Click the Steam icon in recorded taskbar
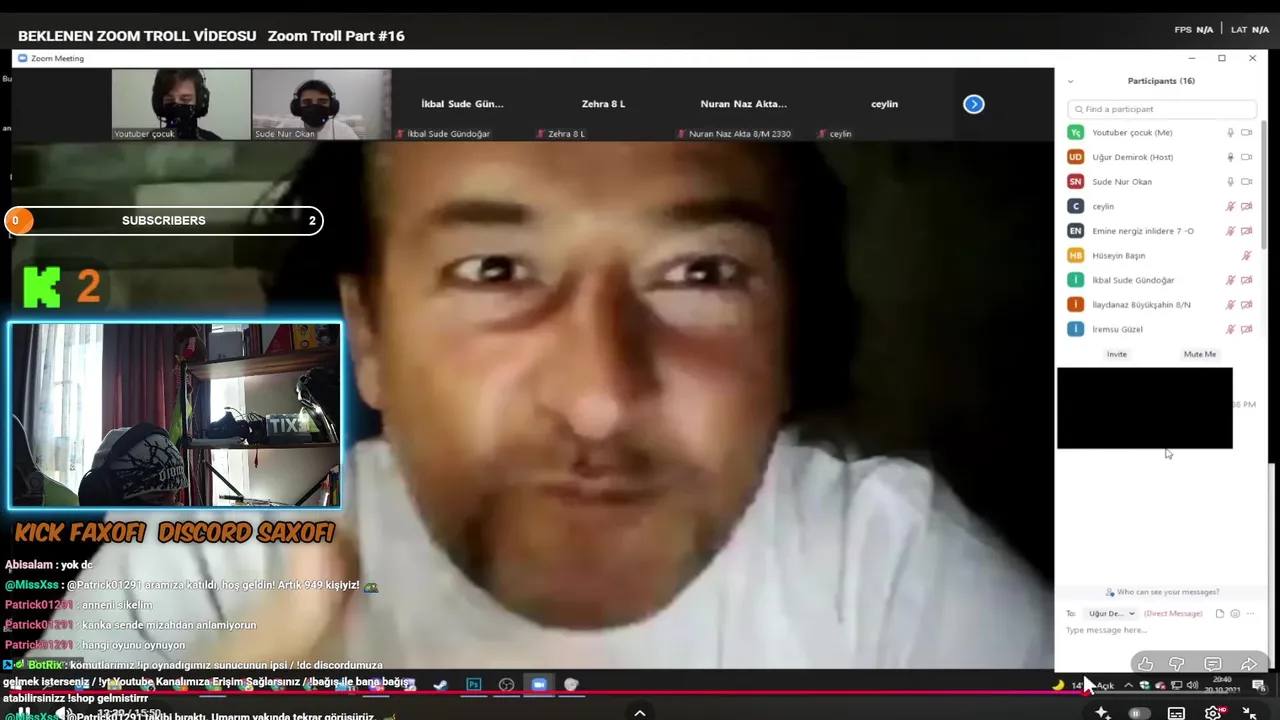This screenshot has width=1280, height=720. pos(440,684)
